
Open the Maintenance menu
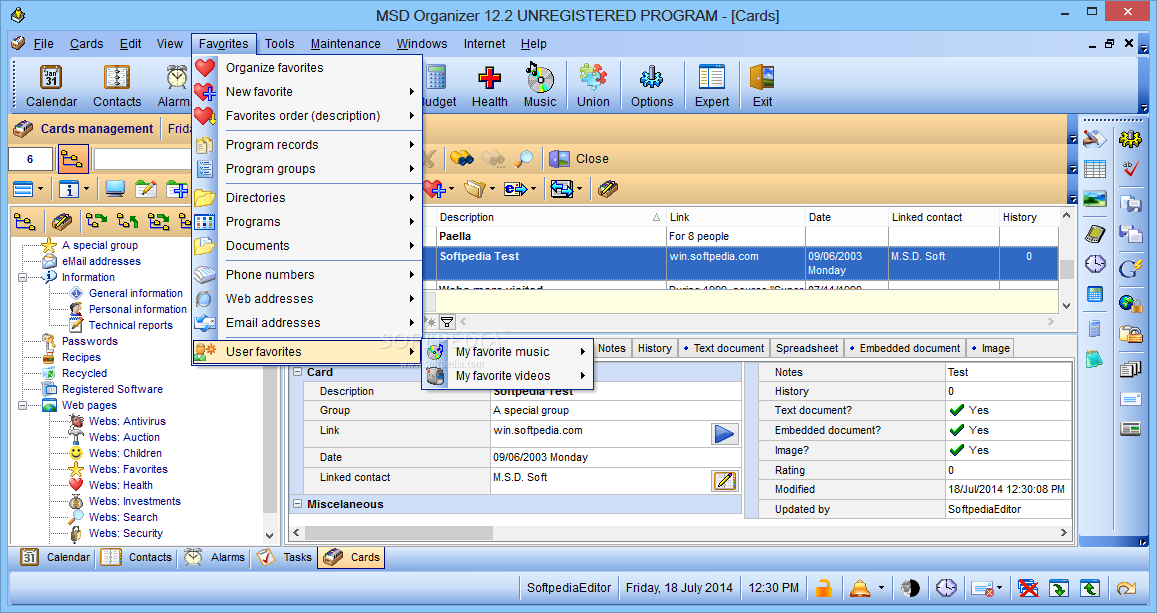[x=345, y=44]
